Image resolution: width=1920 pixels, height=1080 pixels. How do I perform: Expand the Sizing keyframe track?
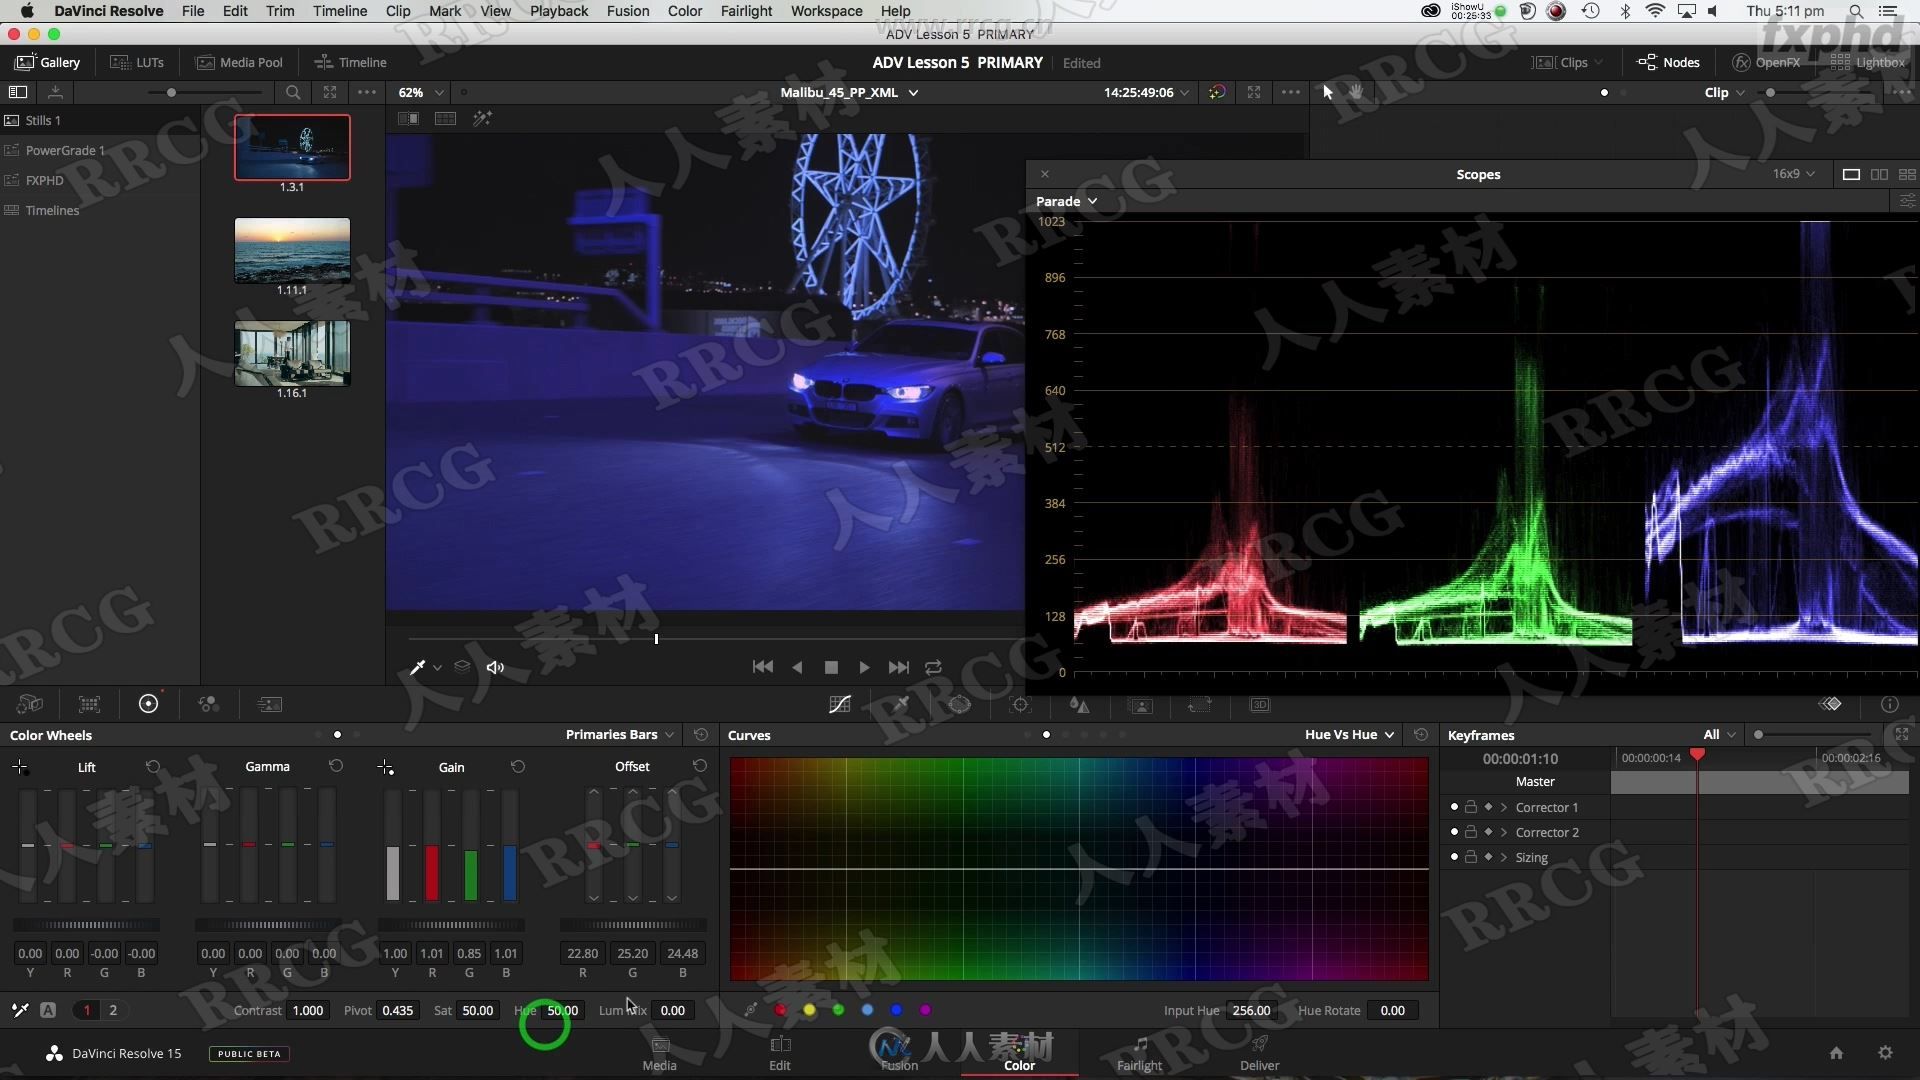1504,857
